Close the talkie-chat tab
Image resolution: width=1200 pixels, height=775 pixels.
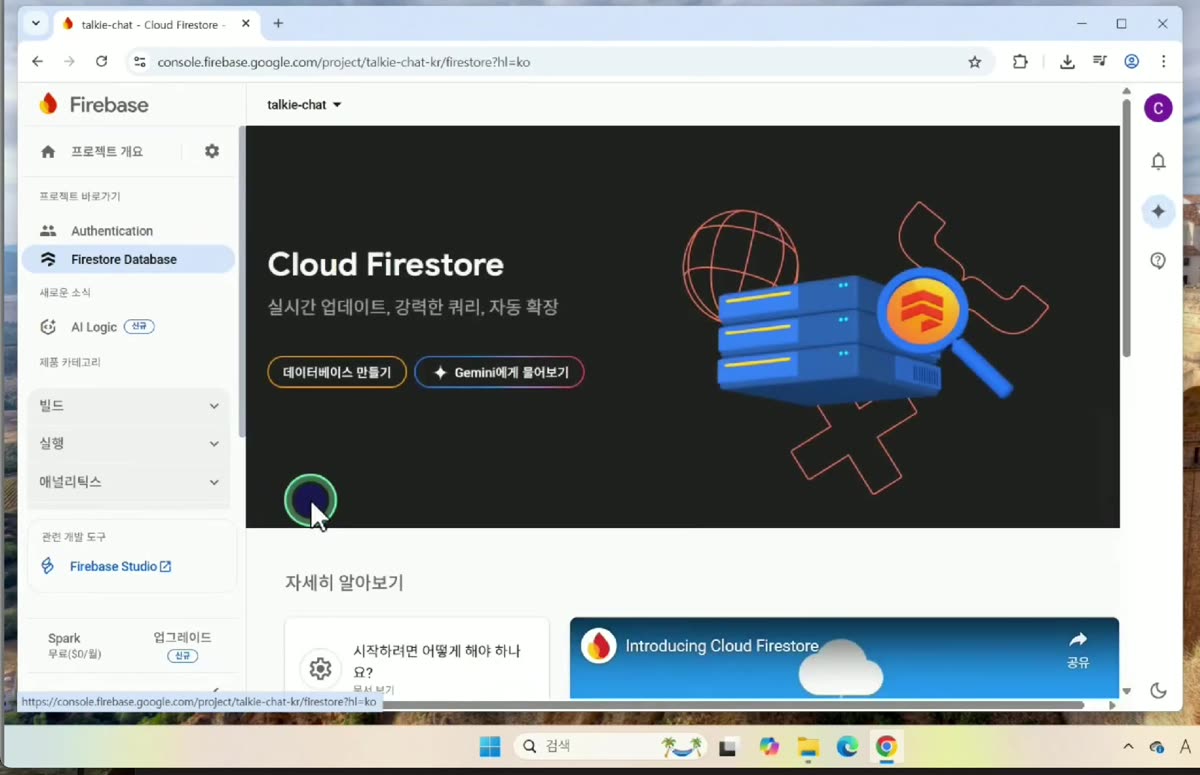[x=245, y=23]
